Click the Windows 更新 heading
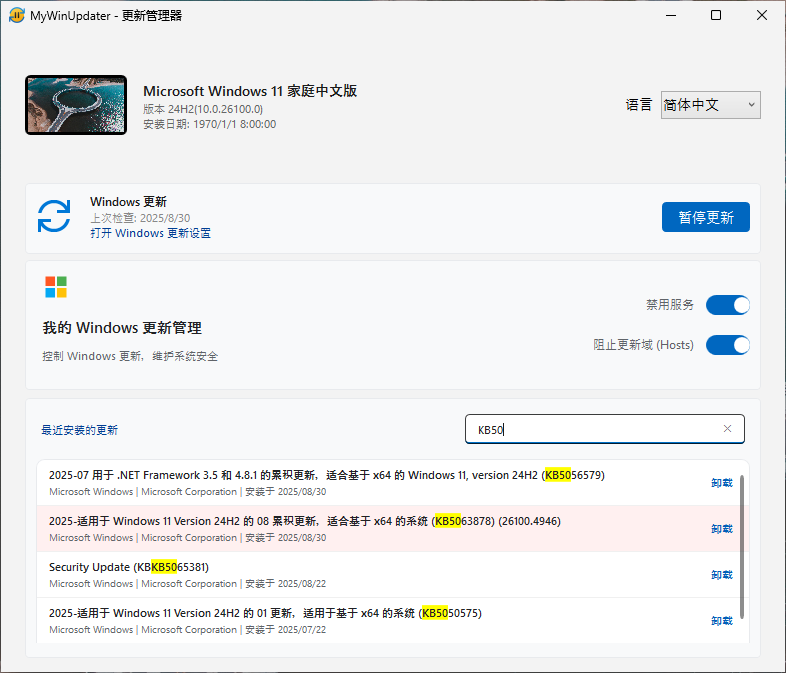This screenshot has height=673, width=786. [128, 202]
